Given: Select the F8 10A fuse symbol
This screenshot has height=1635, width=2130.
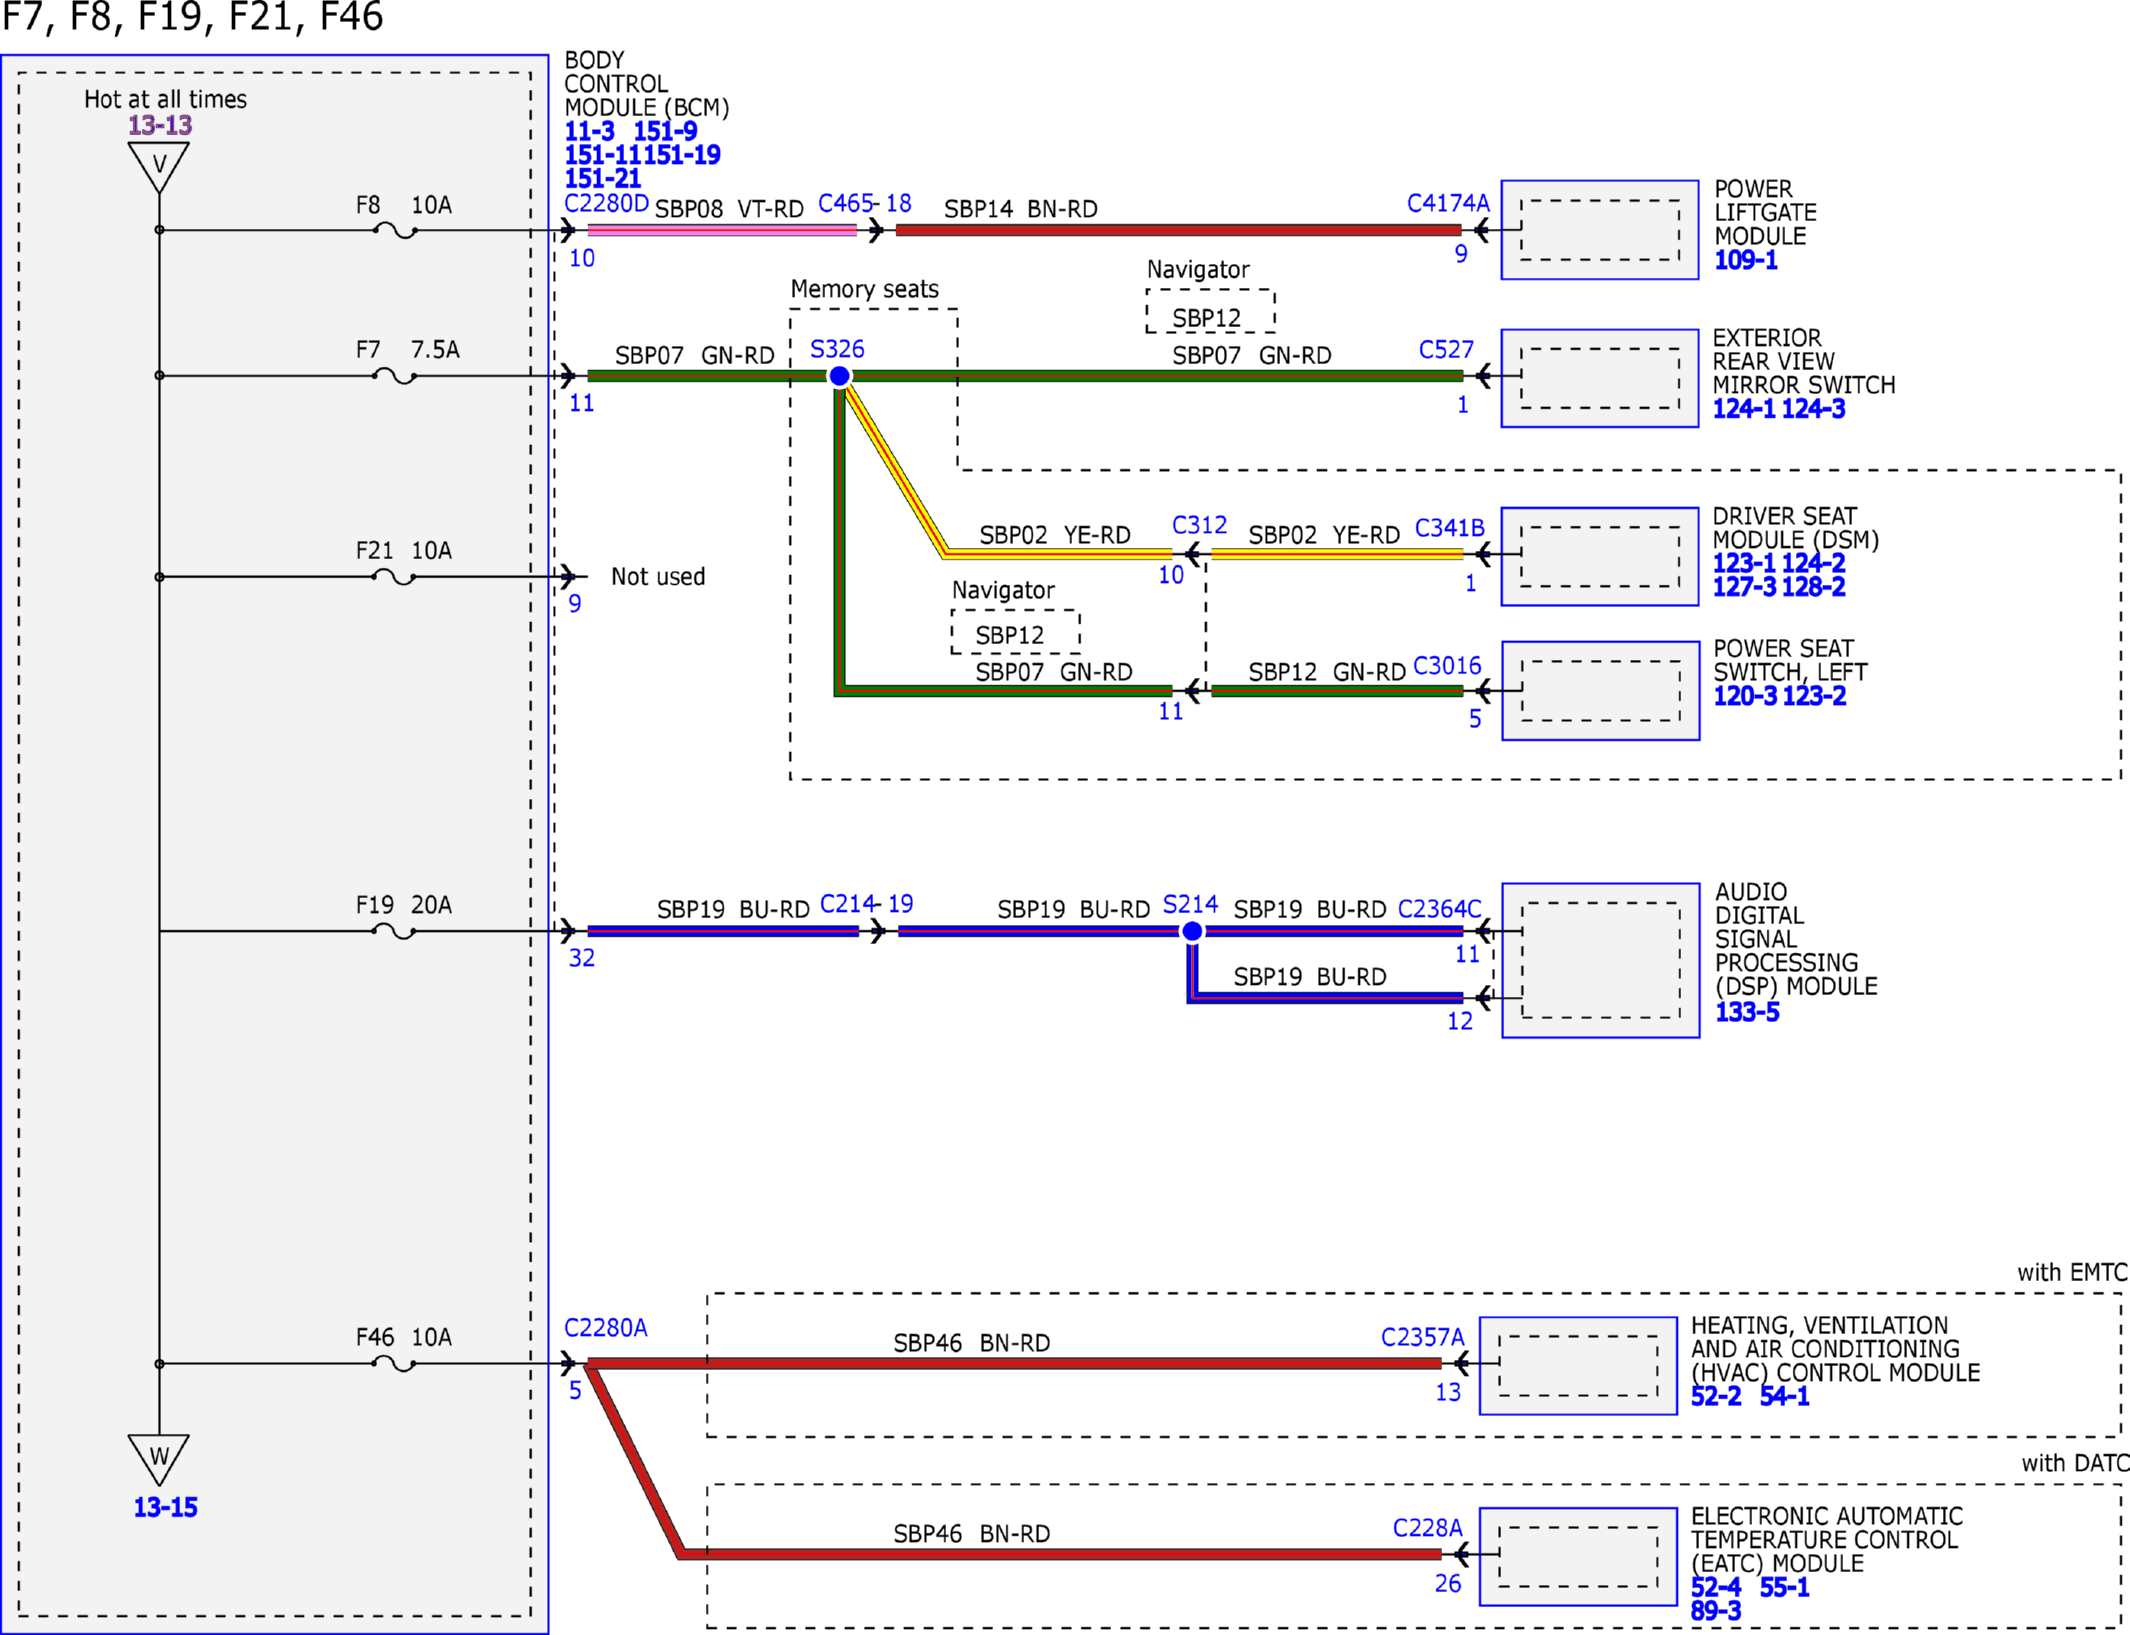Looking at the screenshot, I should click(x=395, y=231).
